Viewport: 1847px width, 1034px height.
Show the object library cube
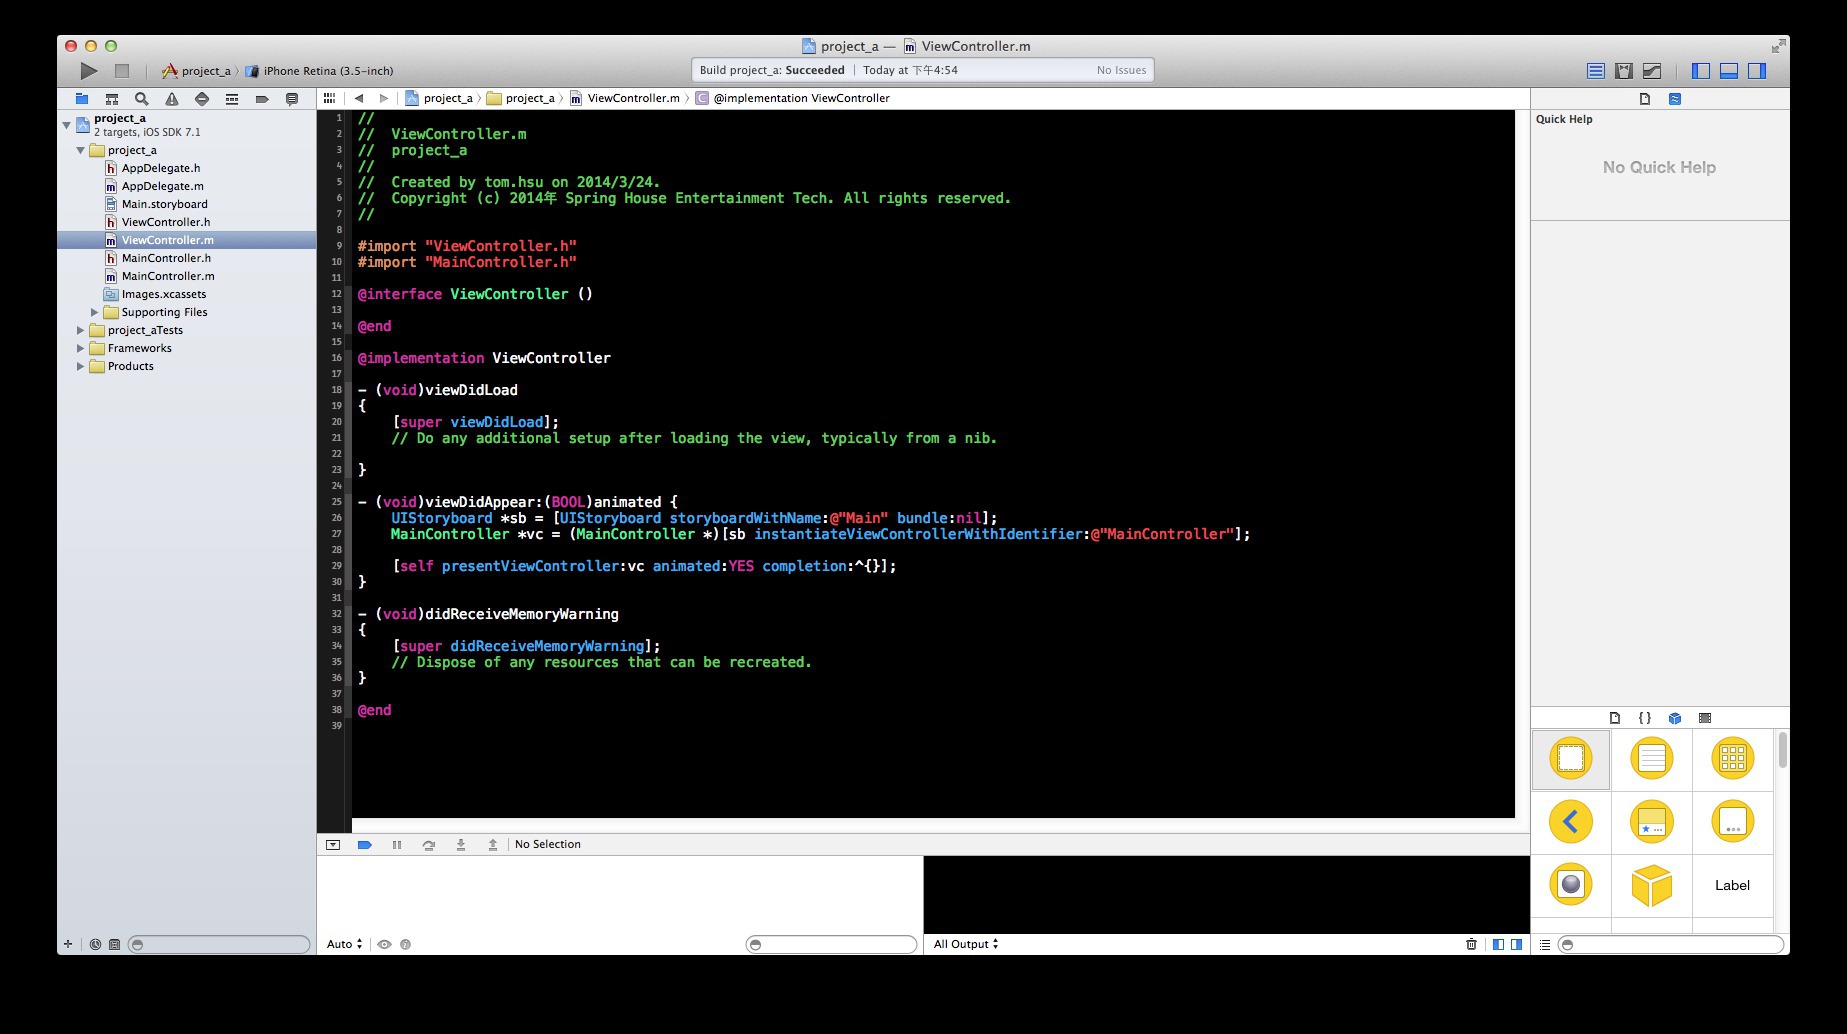pyautogui.click(x=1675, y=718)
